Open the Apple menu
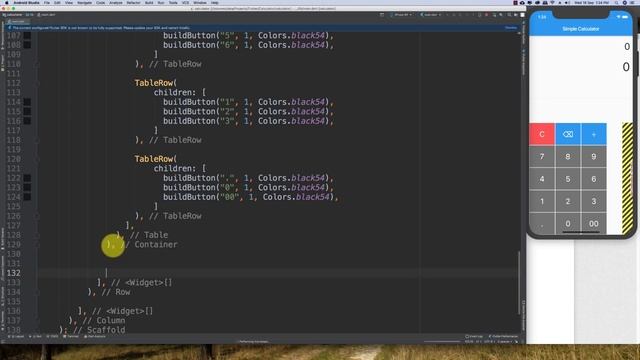This screenshot has height=360, width=640. pos(7,2)
